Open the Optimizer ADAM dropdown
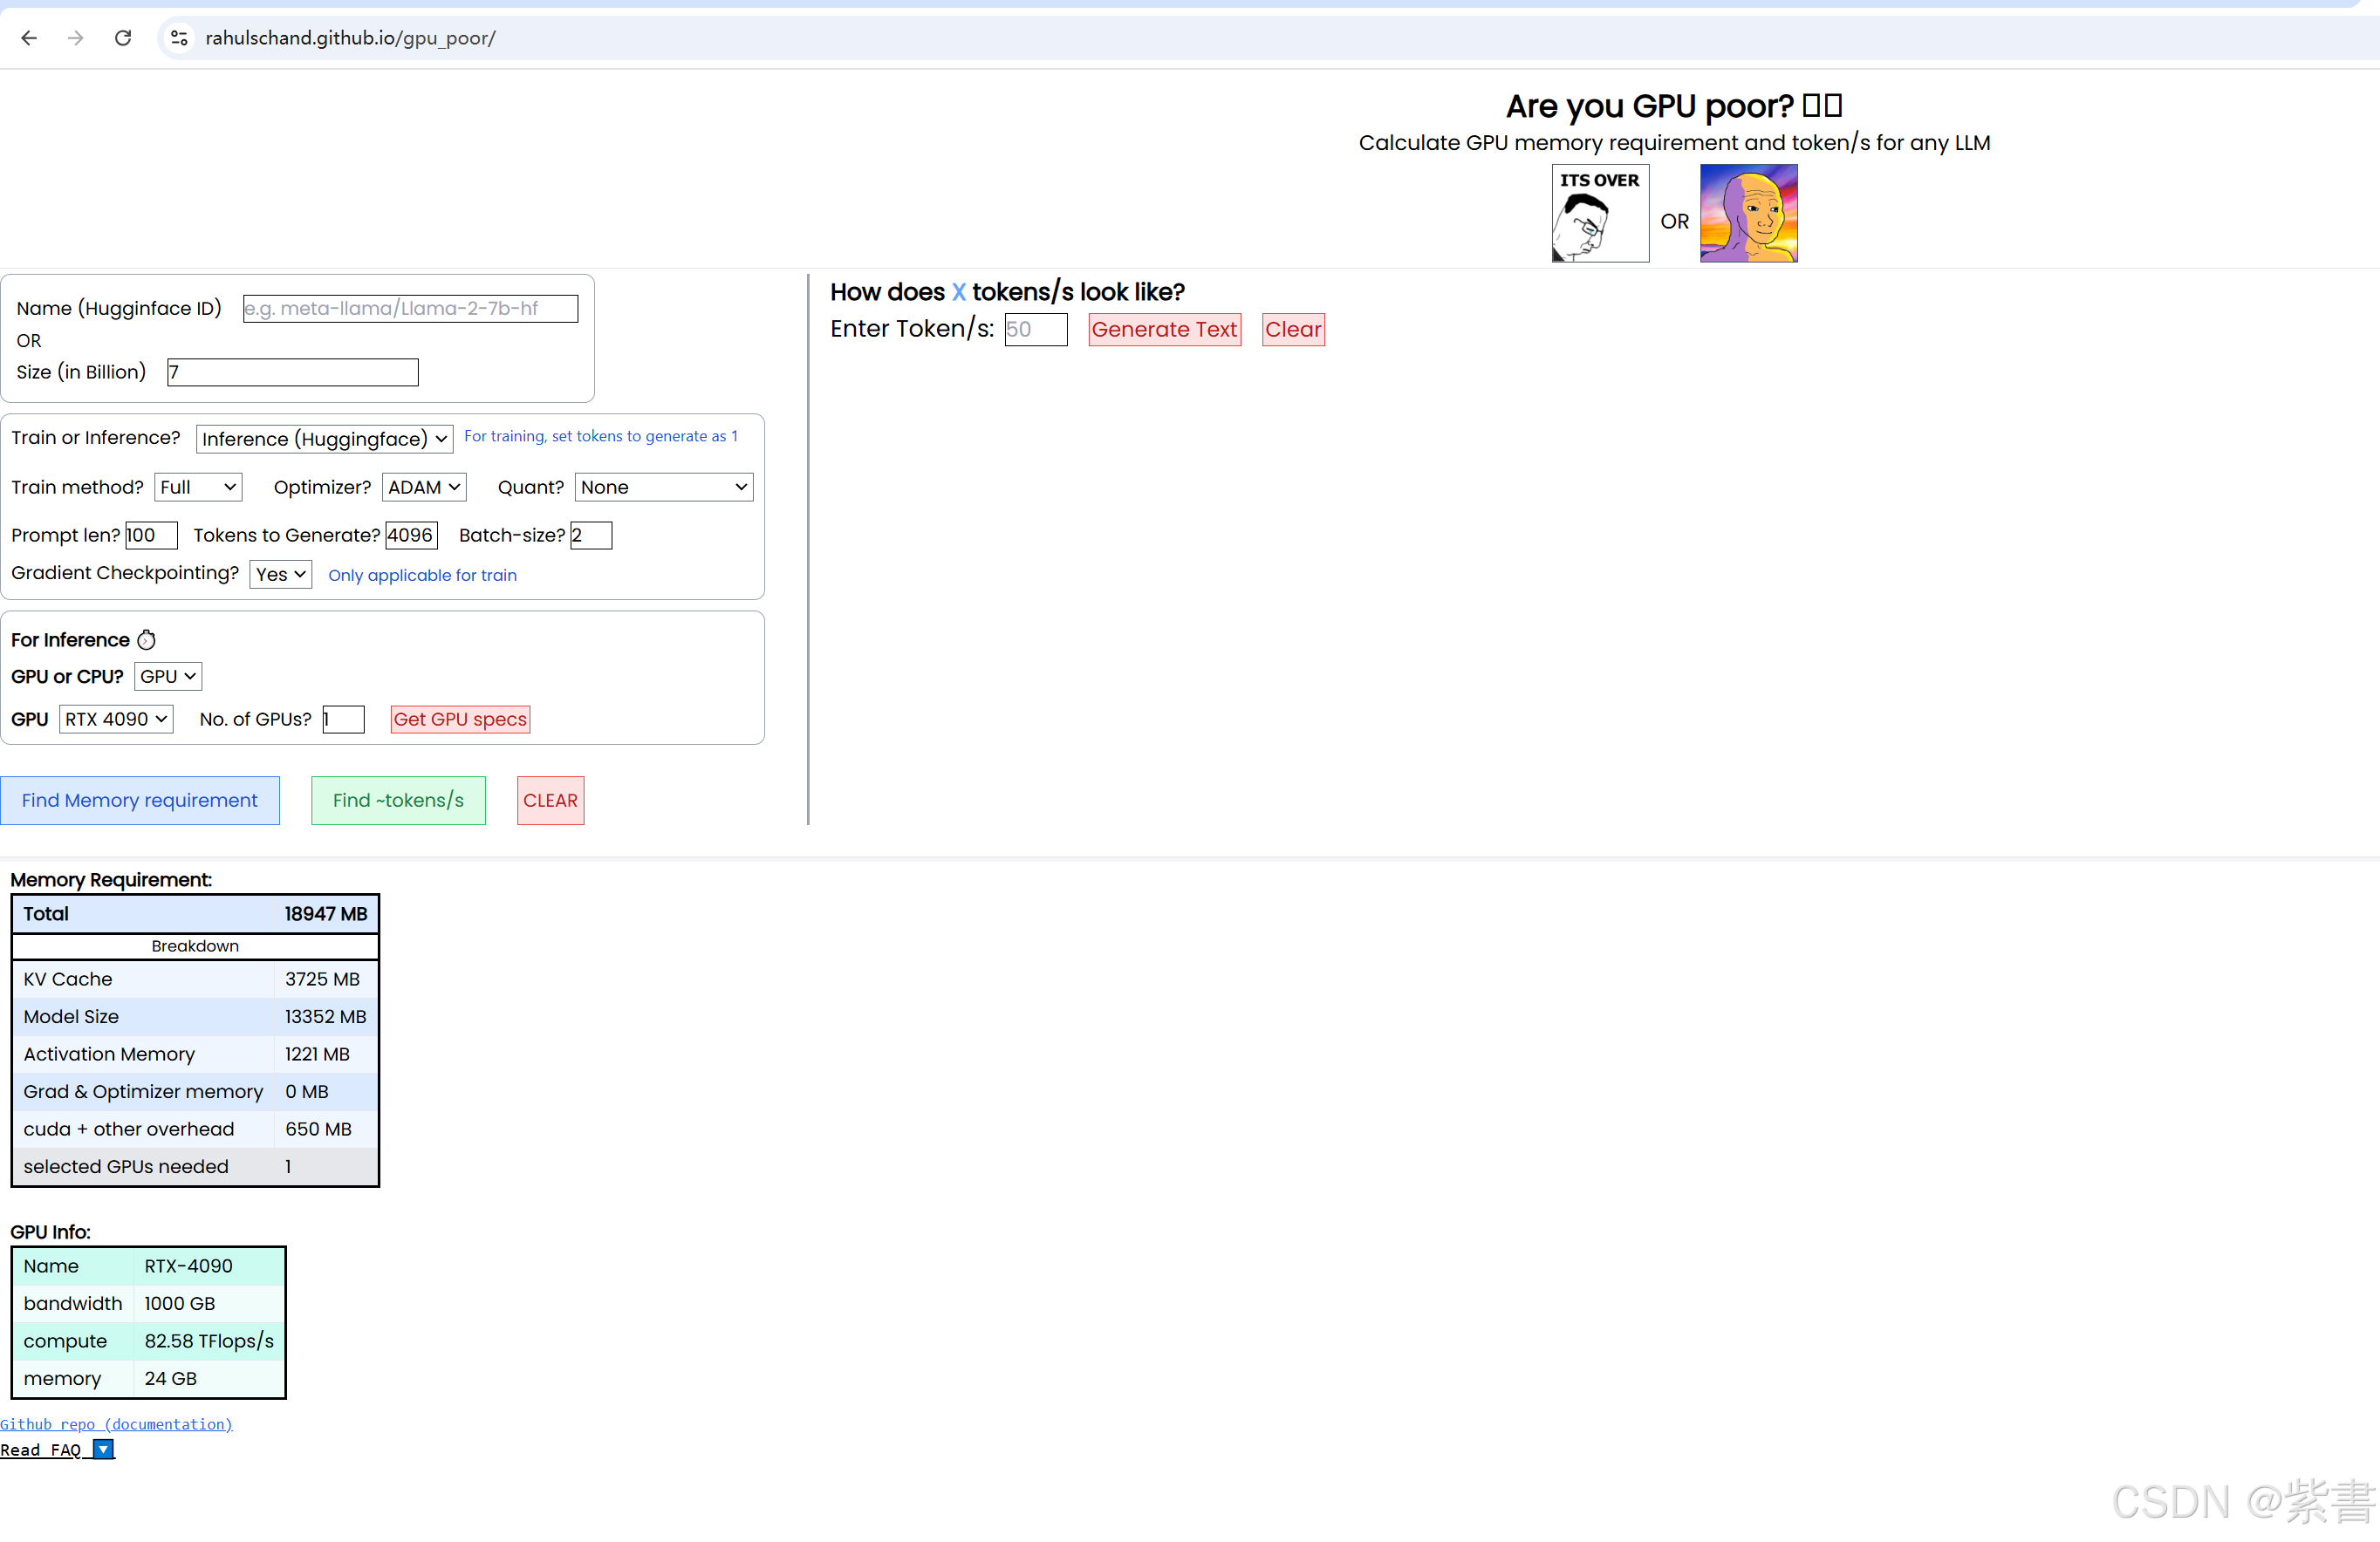 coord(424,487)
